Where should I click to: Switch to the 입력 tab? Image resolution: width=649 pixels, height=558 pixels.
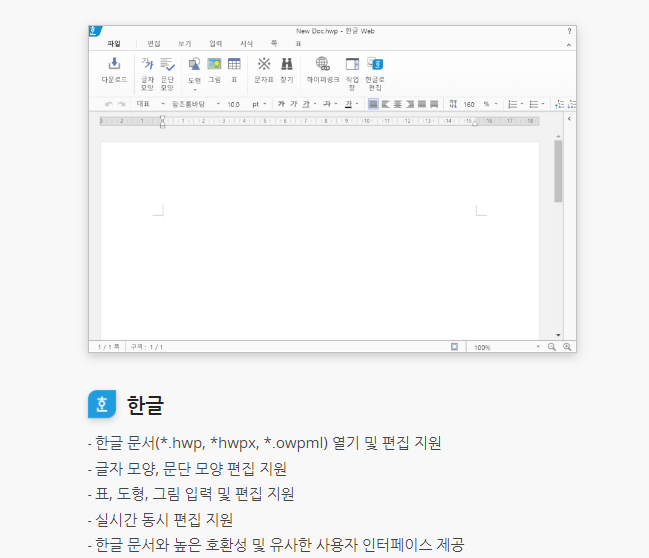pos(216,43)
